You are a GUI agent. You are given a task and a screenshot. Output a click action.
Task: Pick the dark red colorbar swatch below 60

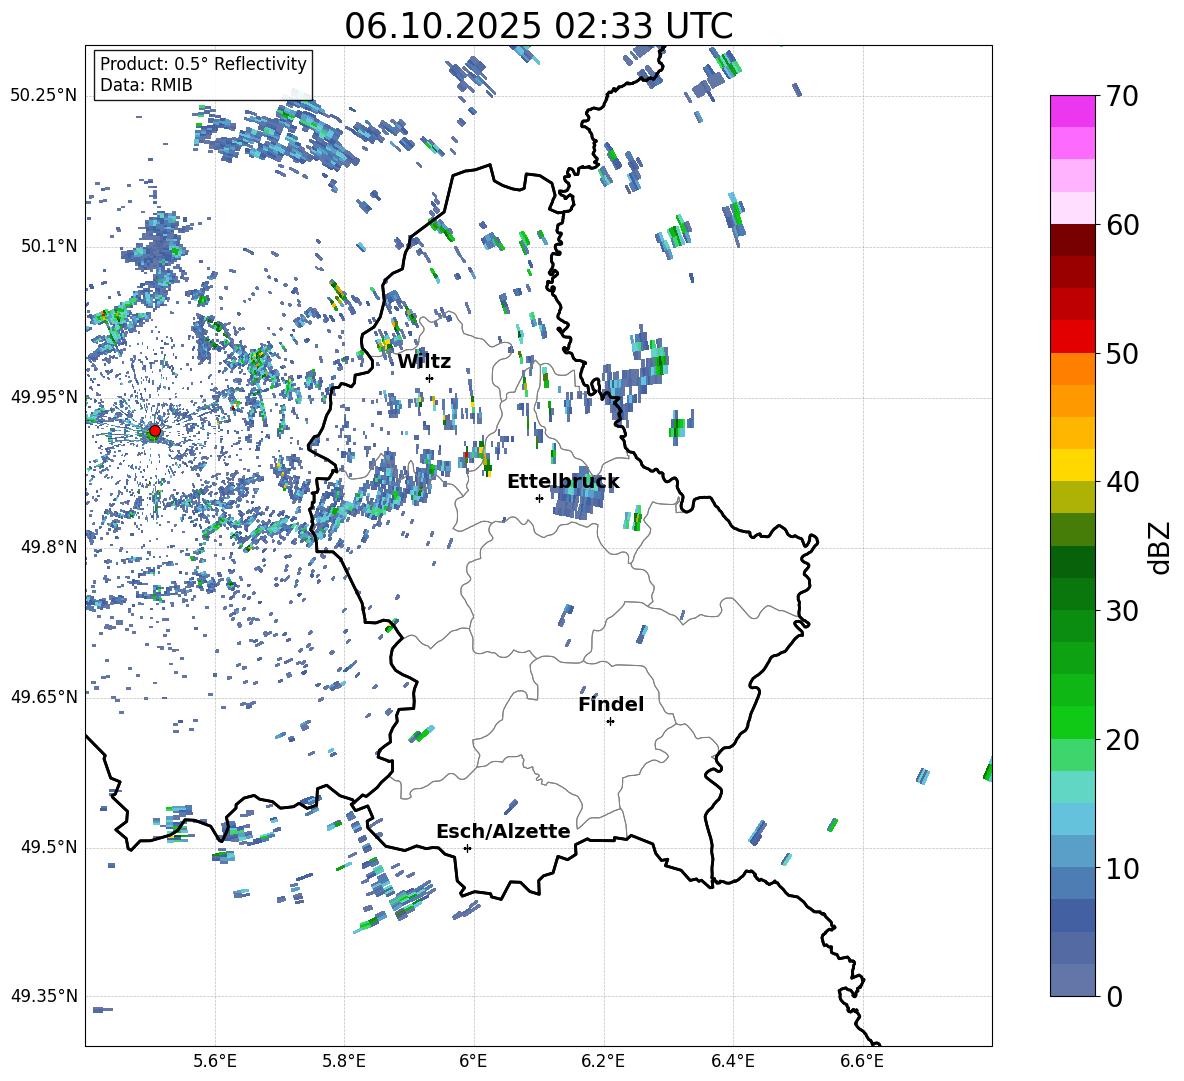(1073, 240)
